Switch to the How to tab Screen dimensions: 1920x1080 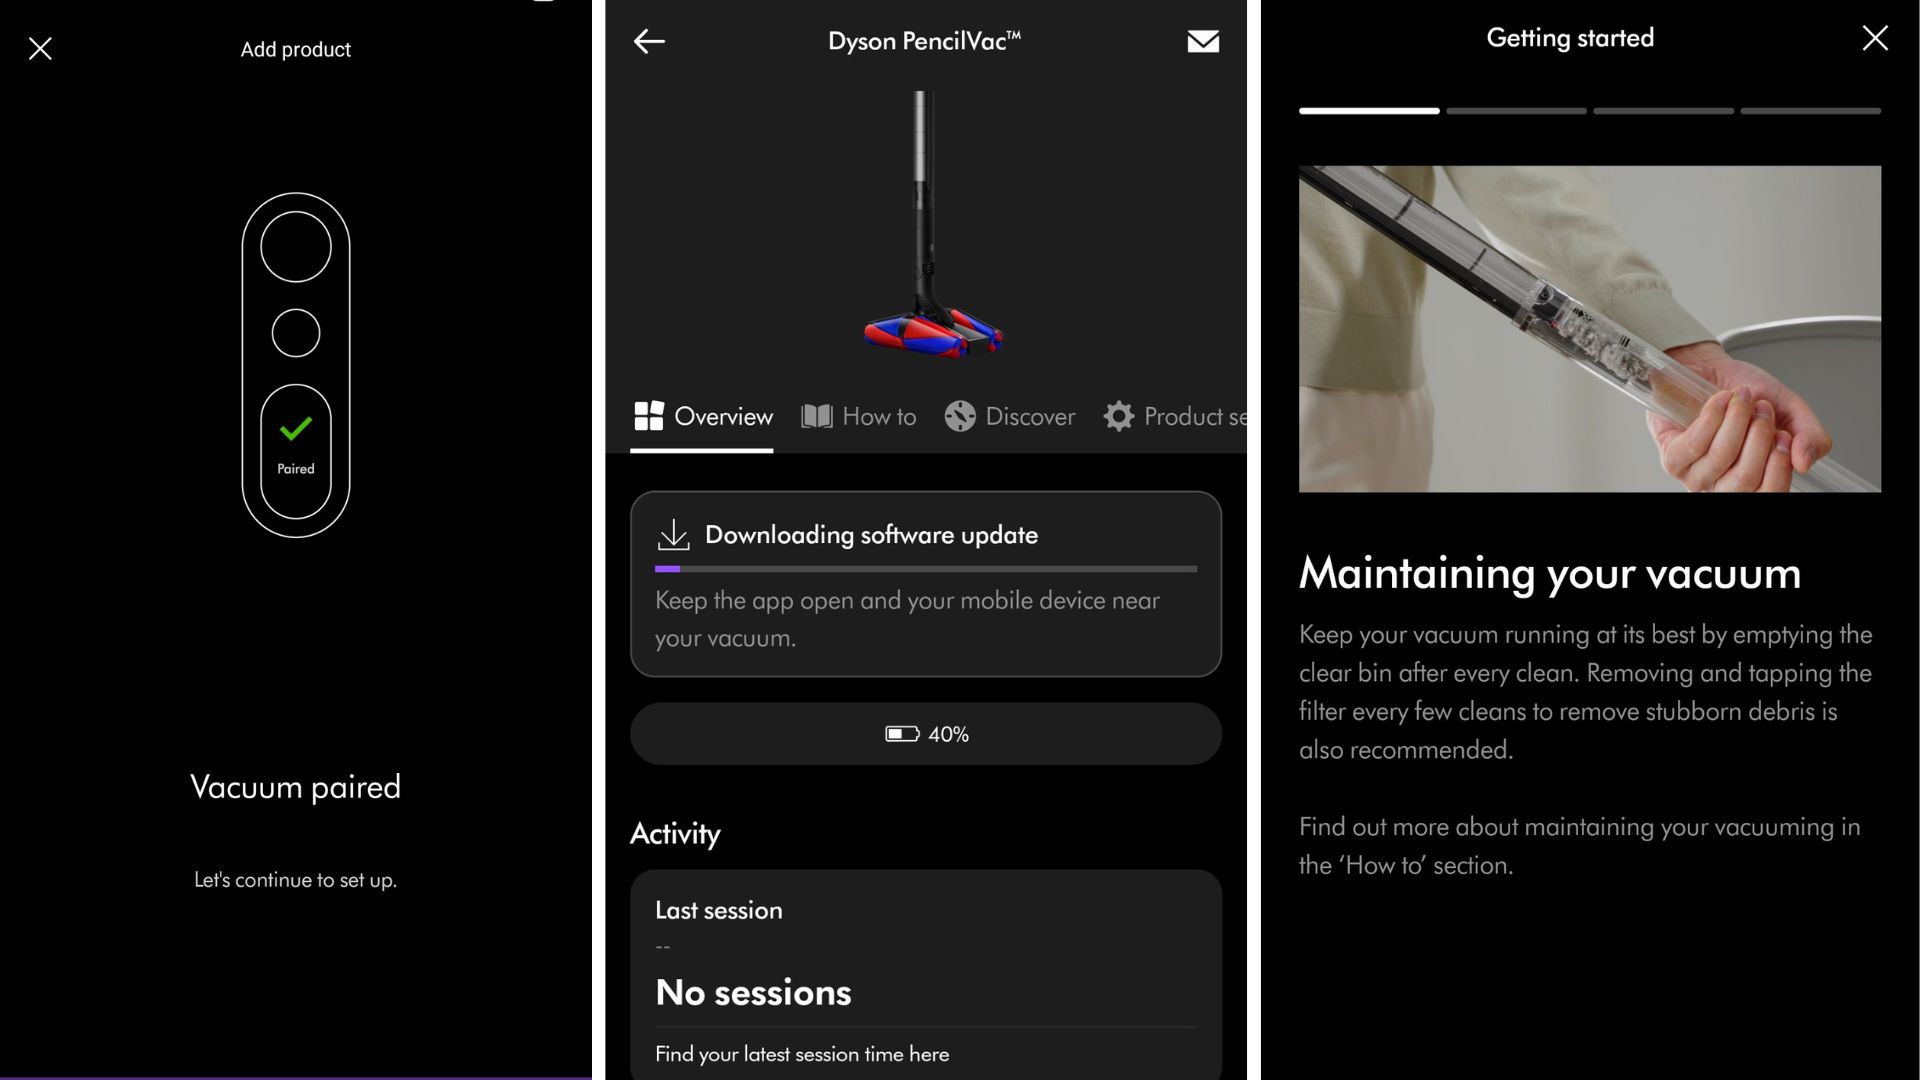click(859, 416)
